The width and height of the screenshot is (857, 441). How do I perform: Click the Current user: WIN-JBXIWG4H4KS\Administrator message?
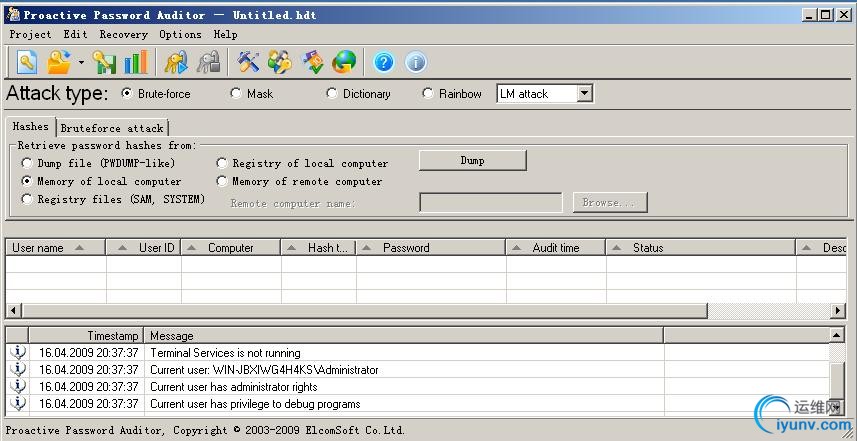[x=265, y=369]
